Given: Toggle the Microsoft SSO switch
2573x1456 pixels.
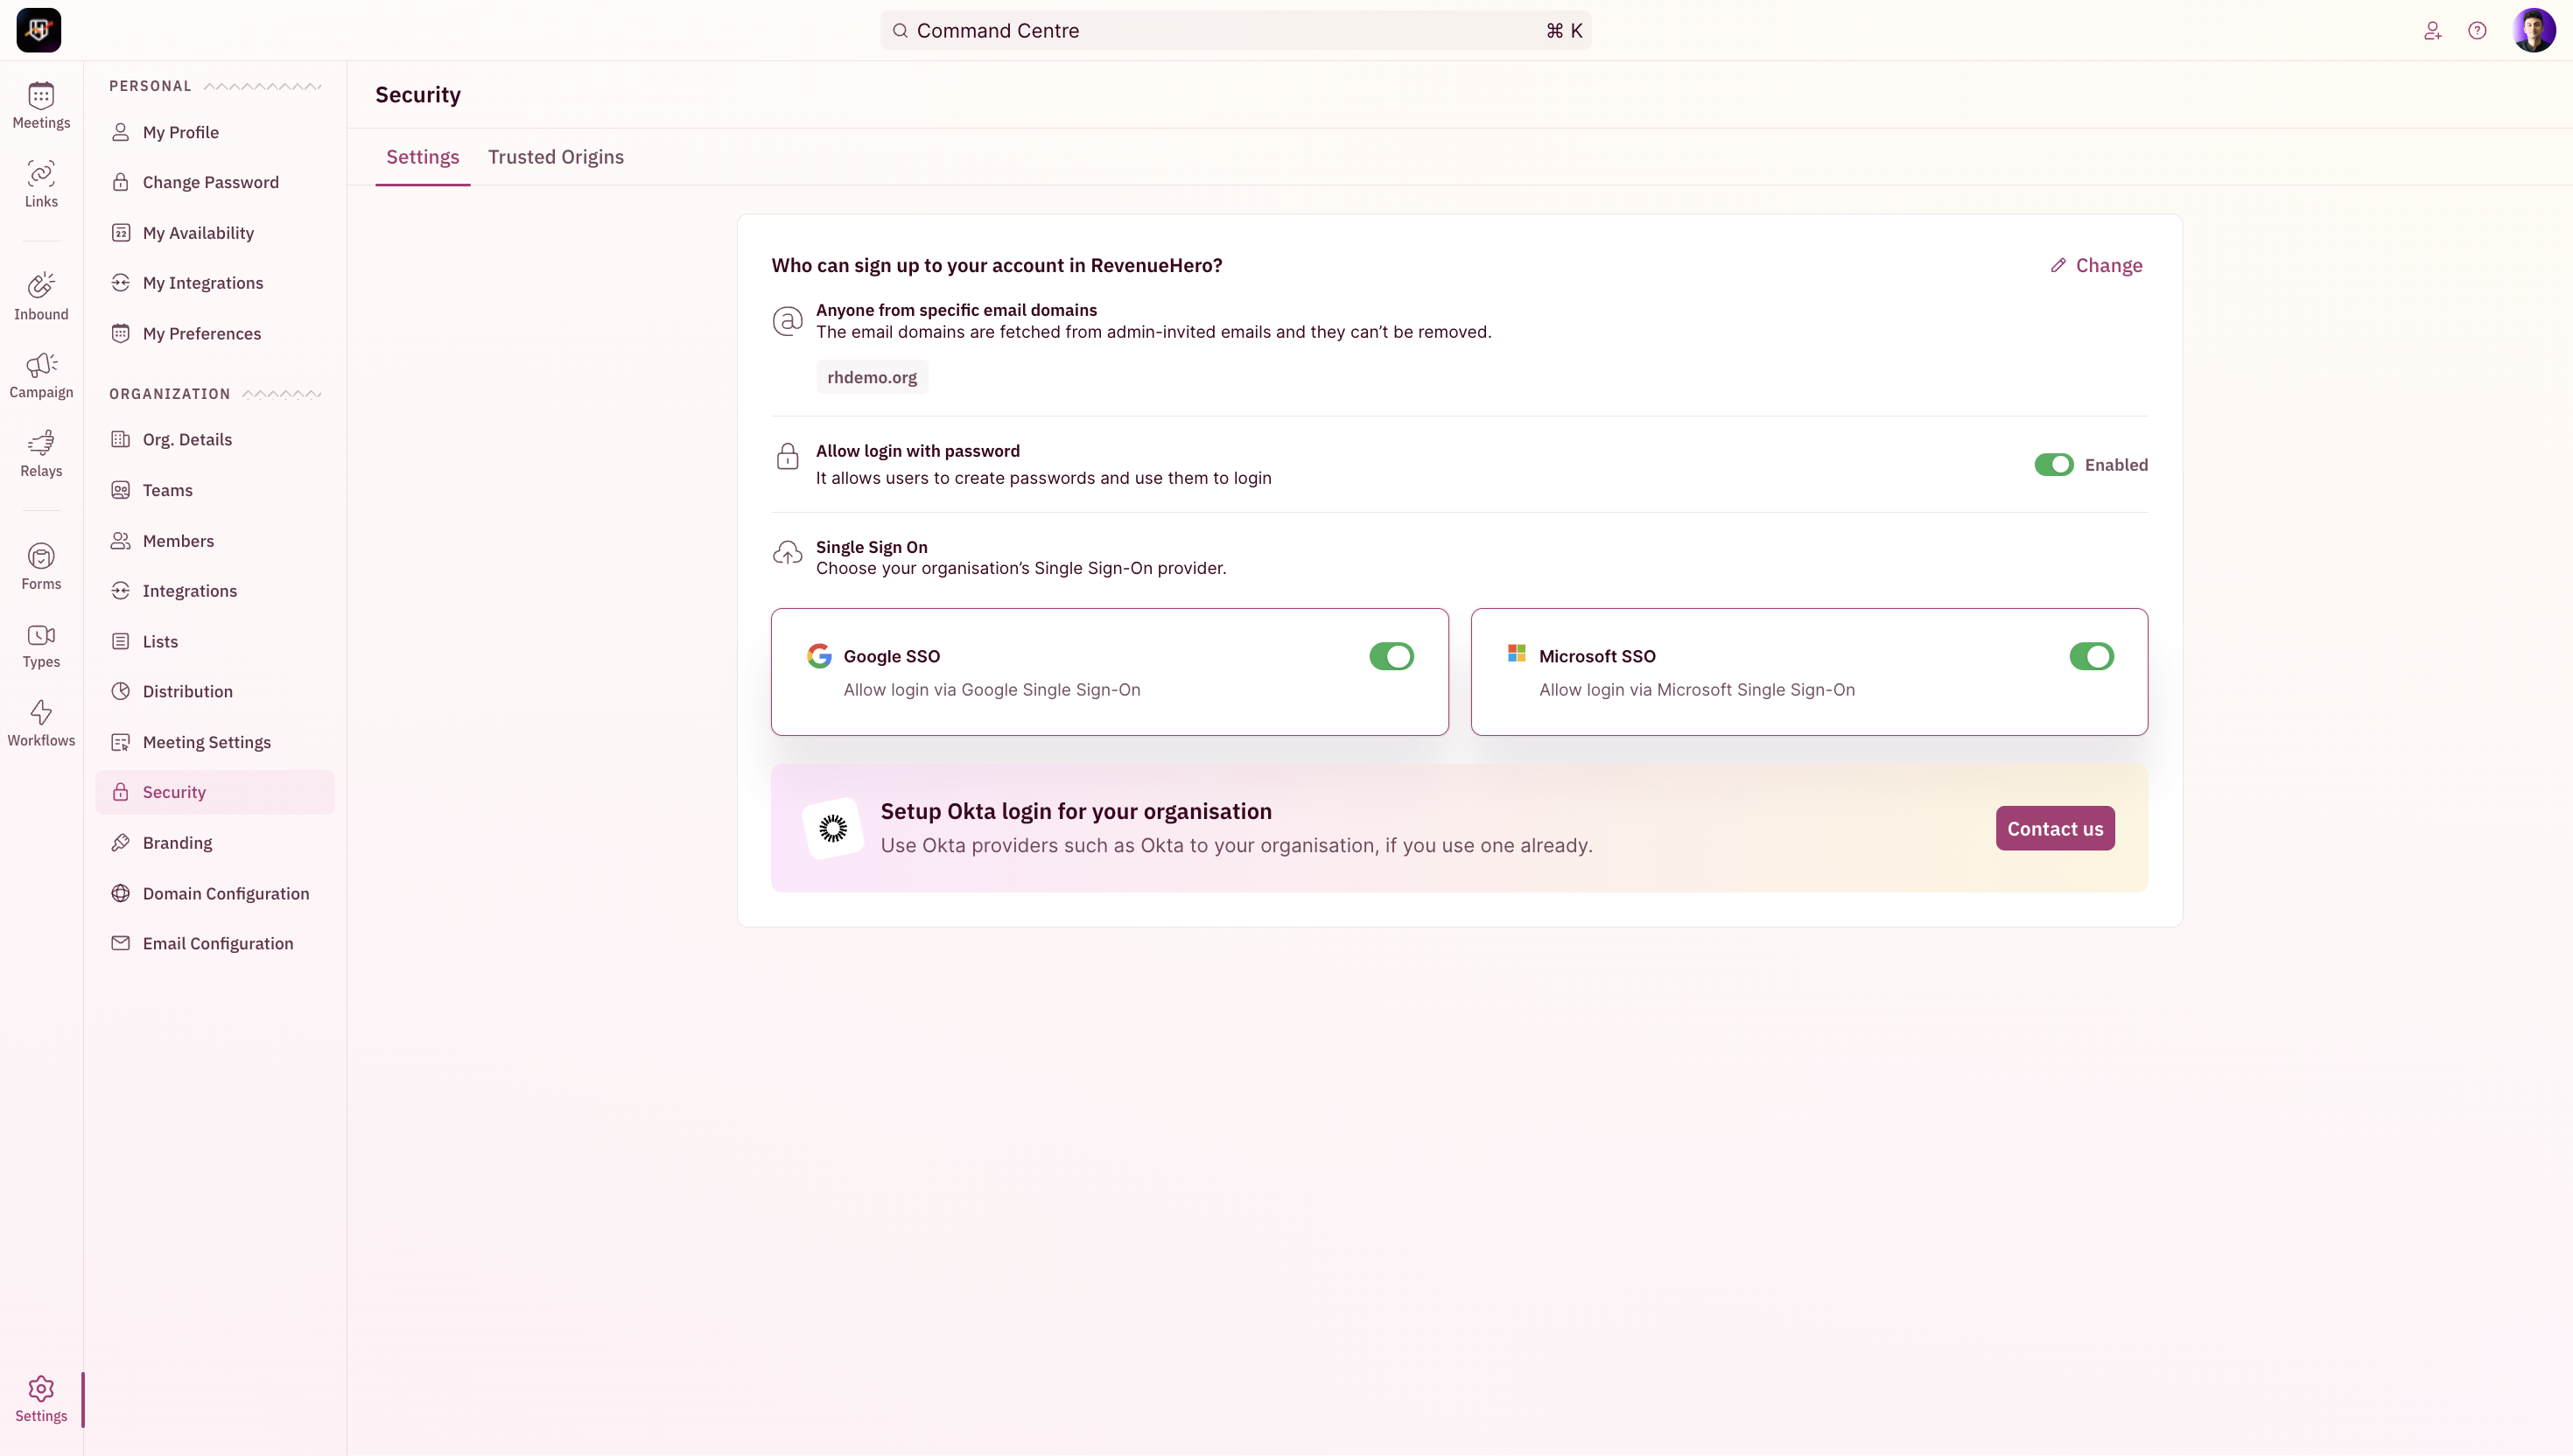Looking at the screenshot, I should pos(2091,657).
